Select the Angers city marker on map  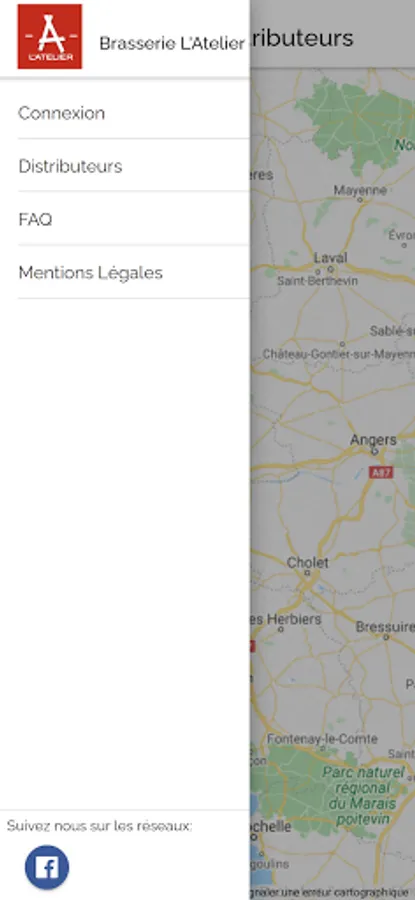point(375,451)
